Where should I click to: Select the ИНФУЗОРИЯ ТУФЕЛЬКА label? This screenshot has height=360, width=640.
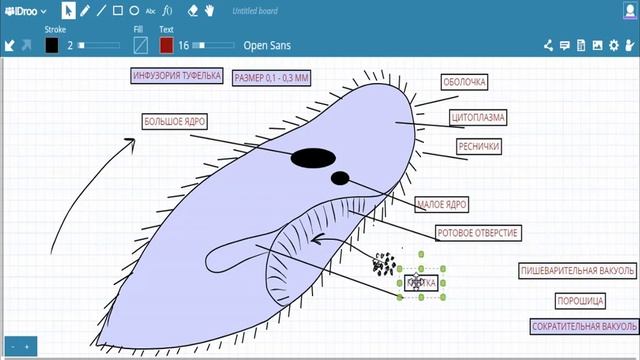pyautogui.click(x=177, y=76)
